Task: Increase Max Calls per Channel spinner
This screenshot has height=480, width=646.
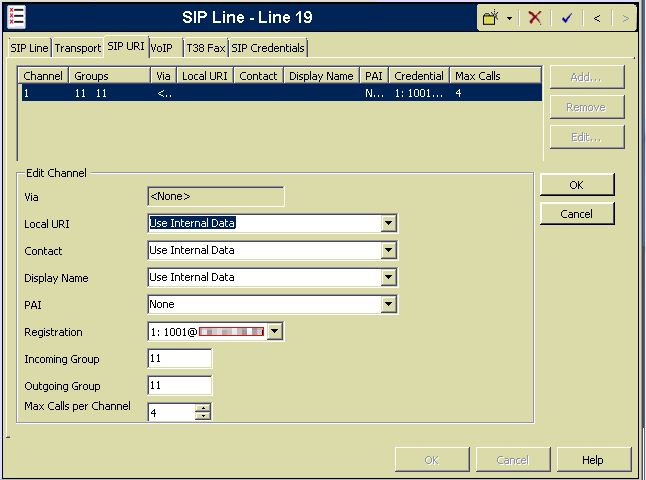Action: pos(203,407)
